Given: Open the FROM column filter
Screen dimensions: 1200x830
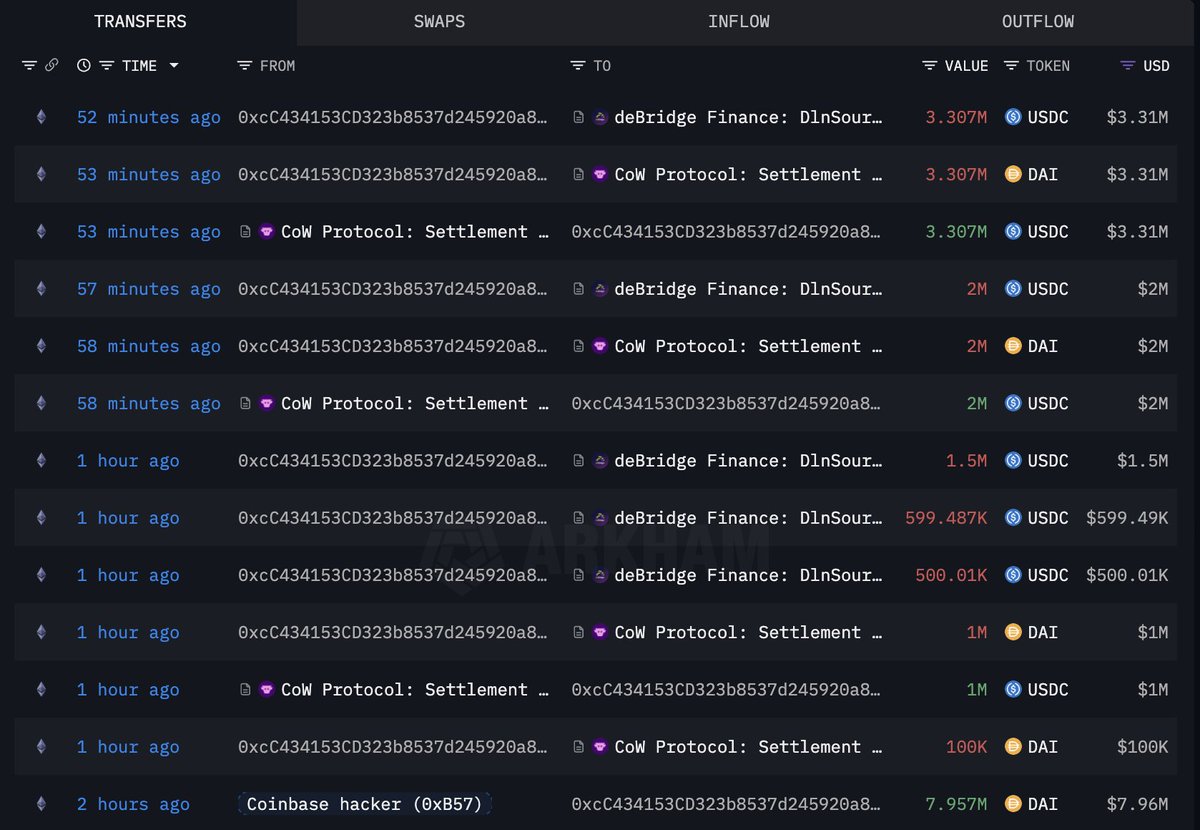Looking at the screenshot, I should [x=245, y=66].
